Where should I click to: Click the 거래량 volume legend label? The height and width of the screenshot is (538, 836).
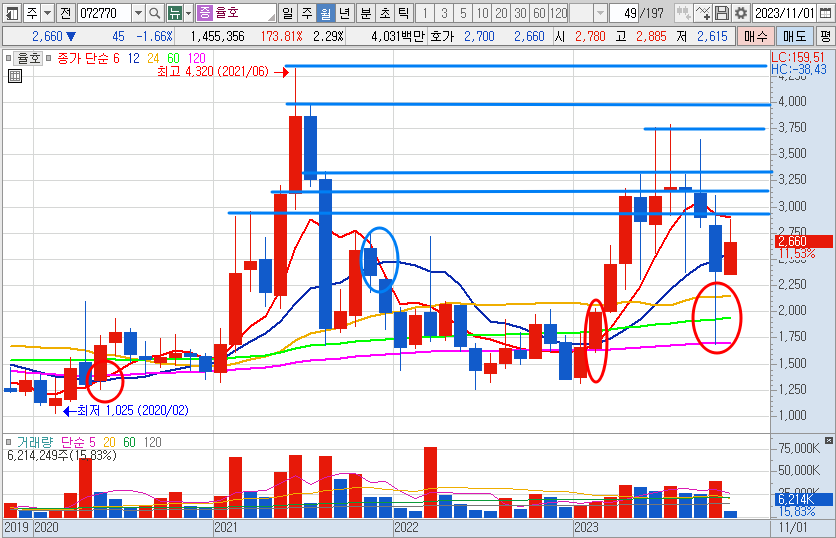tap(35, 442)
